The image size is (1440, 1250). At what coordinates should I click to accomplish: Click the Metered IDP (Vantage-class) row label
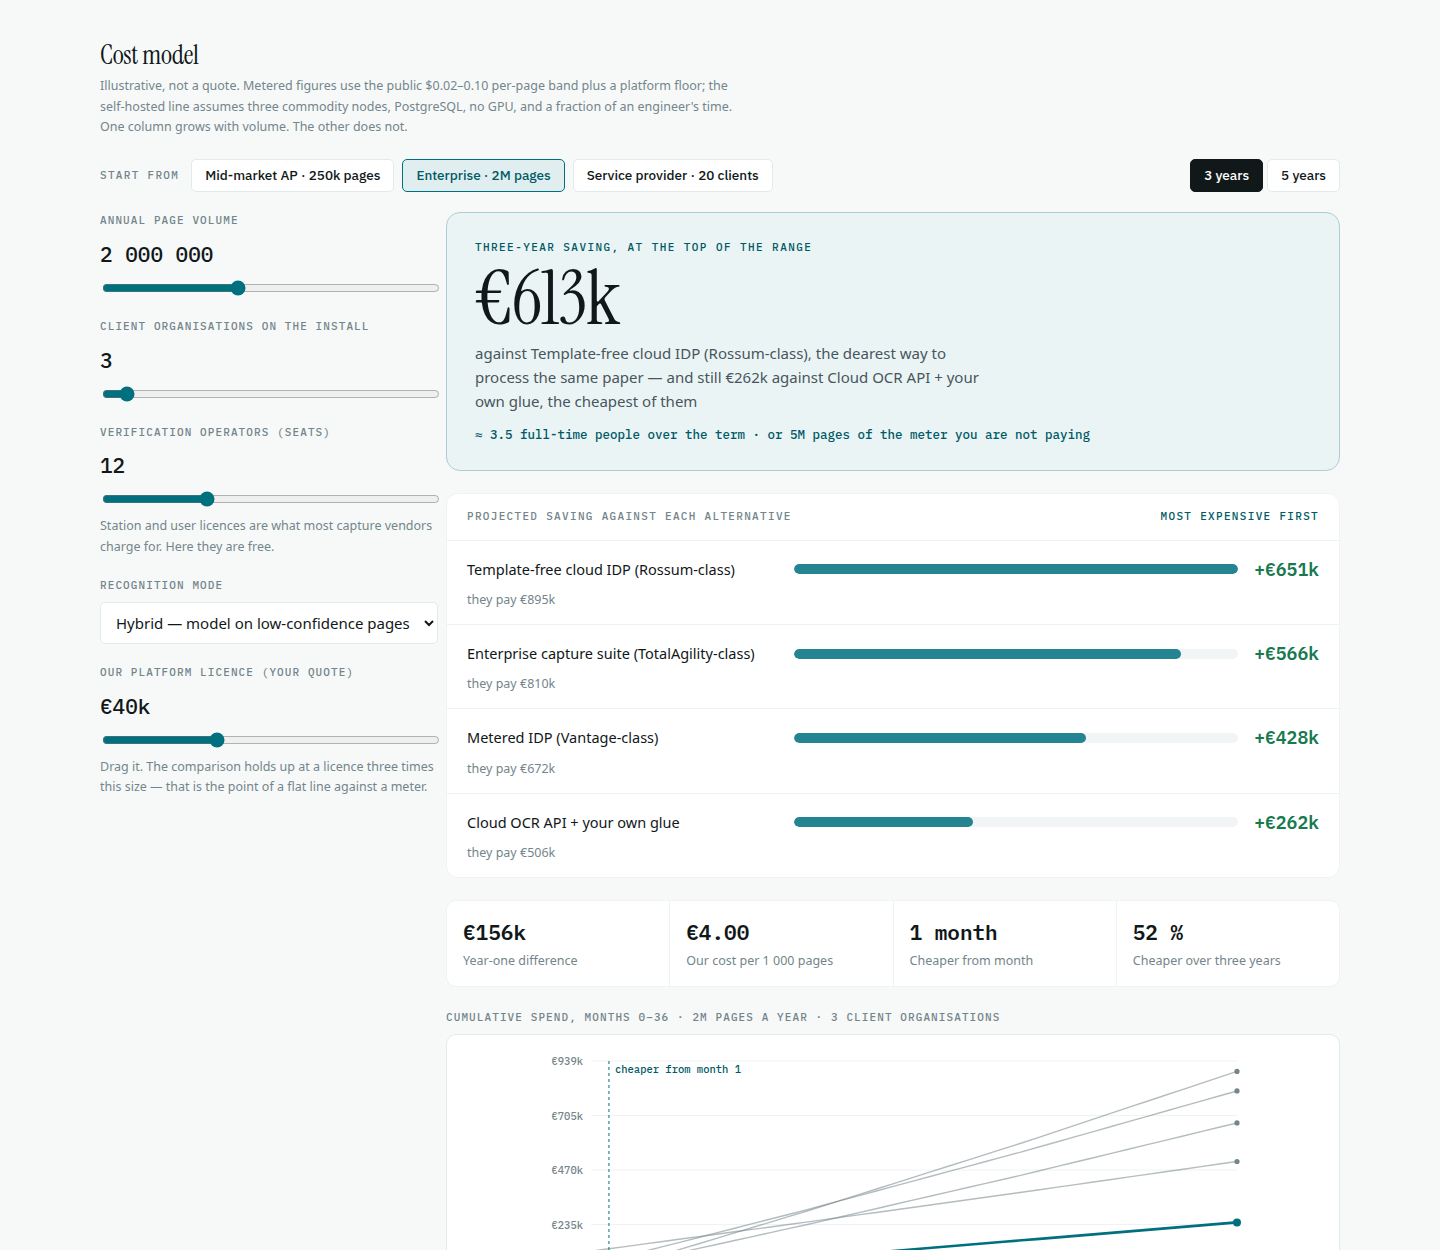click(x=562, y=738)
